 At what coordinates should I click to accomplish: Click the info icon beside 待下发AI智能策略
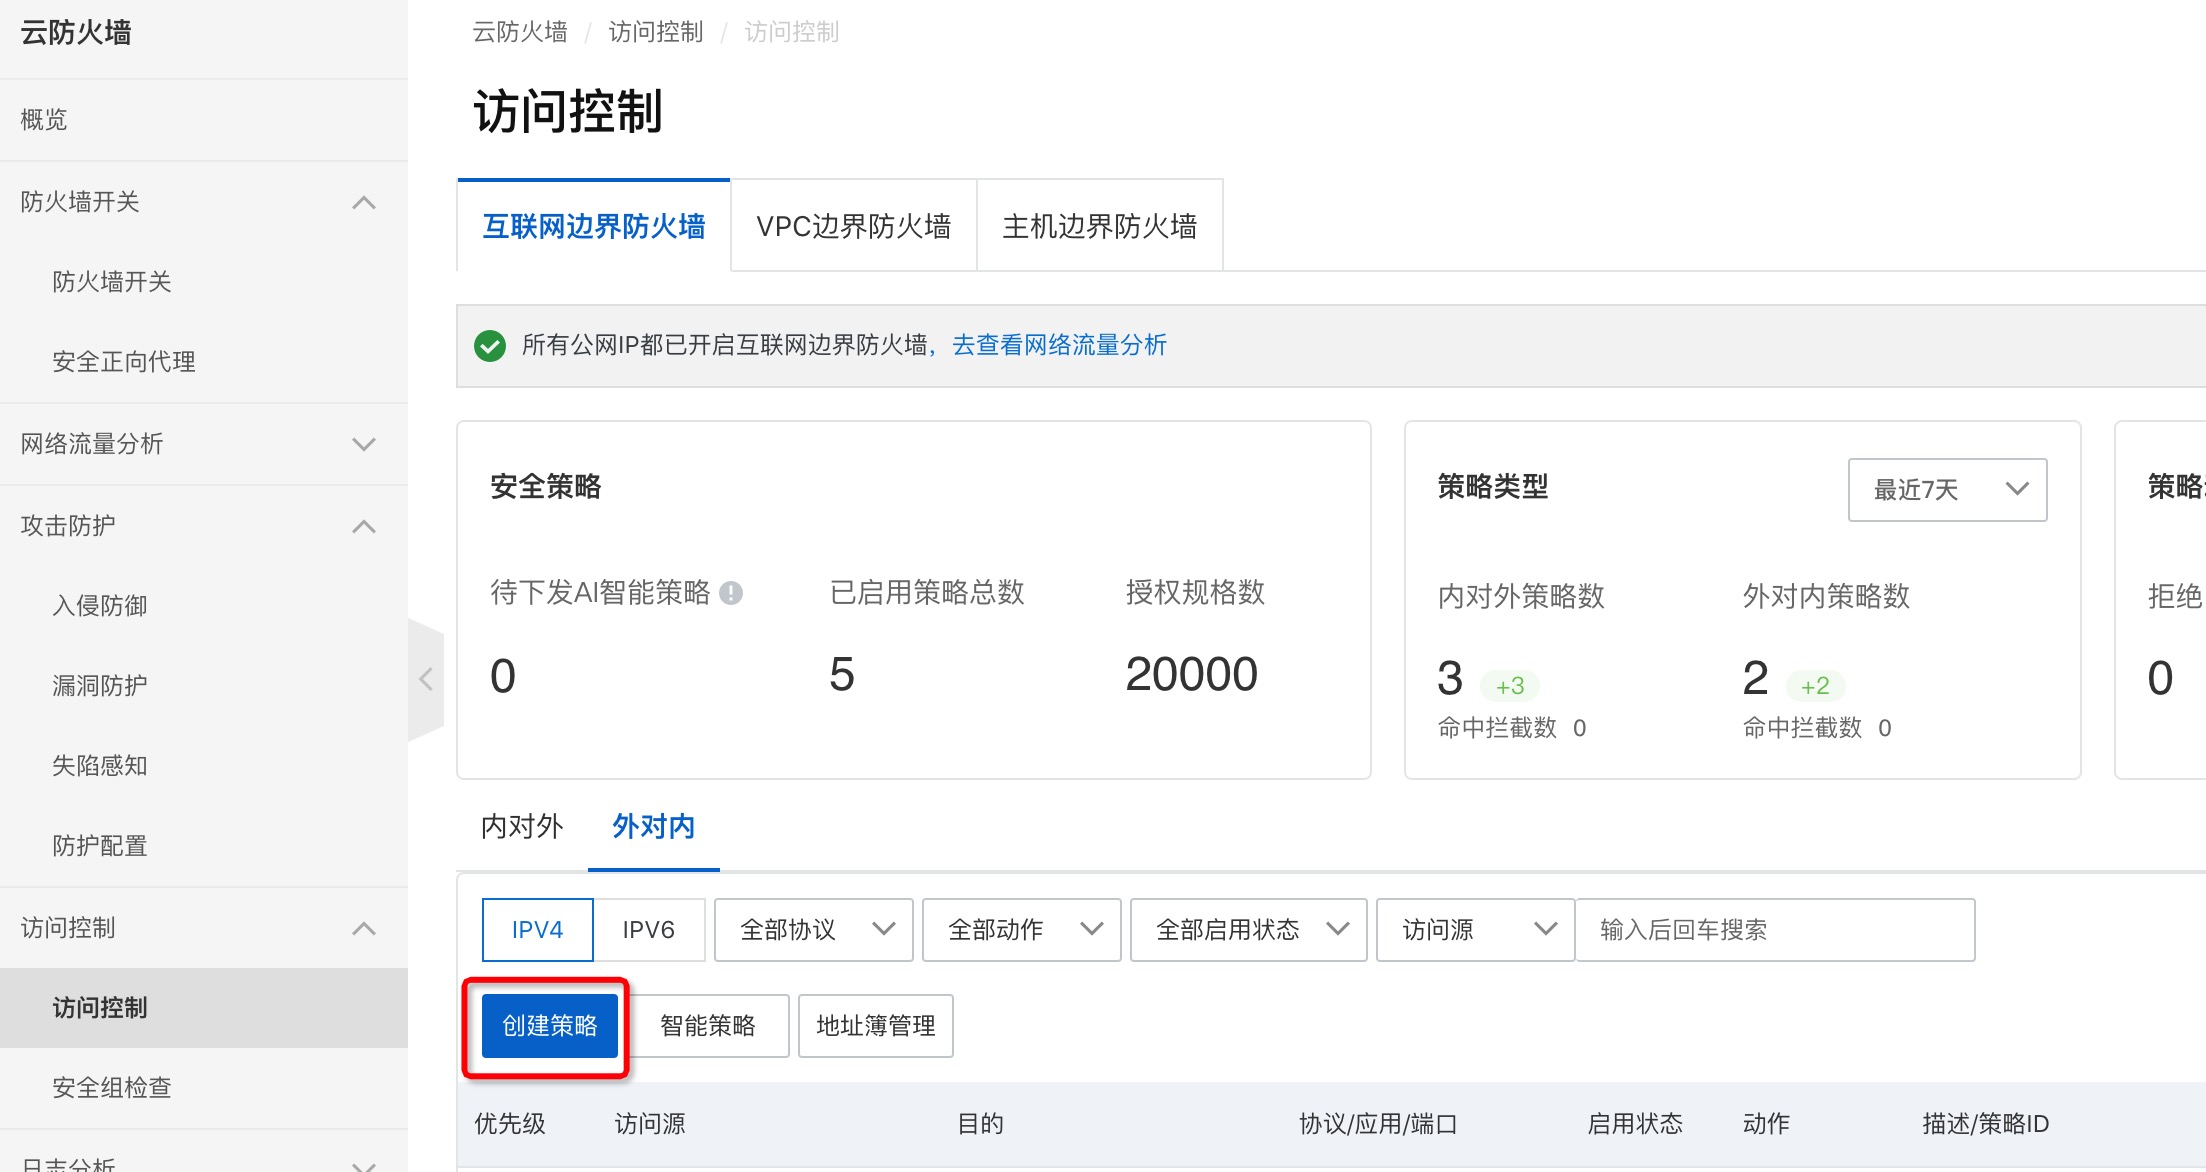[731, 593]
